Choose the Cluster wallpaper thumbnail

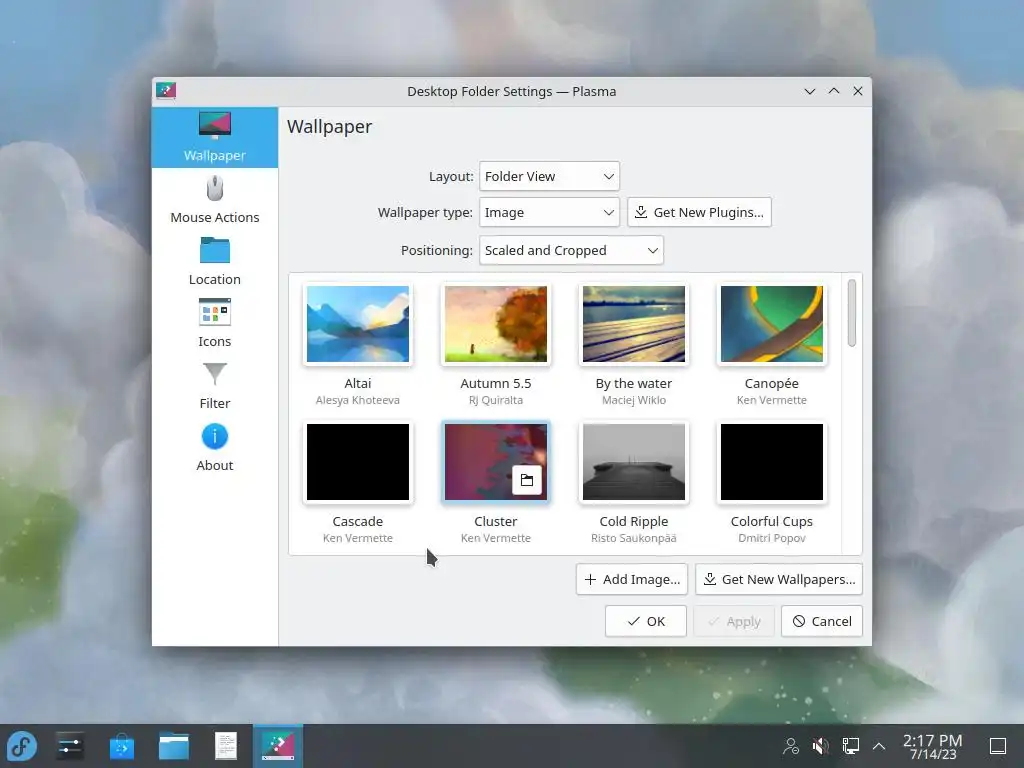pyautogui.click(x=496, y=462)
